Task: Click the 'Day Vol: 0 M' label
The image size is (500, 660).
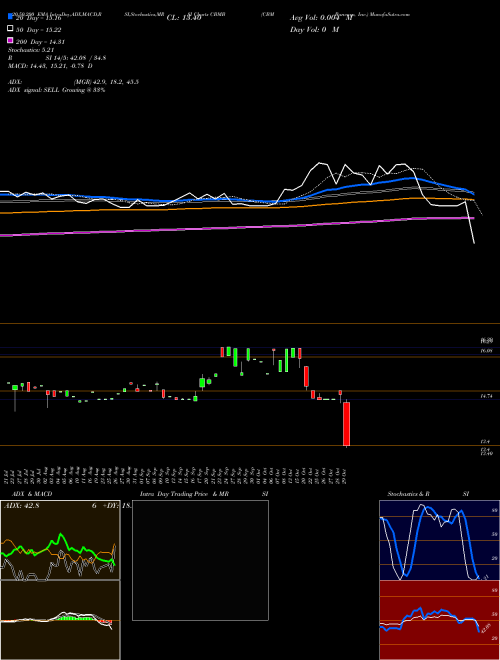Action: (314, 30)
